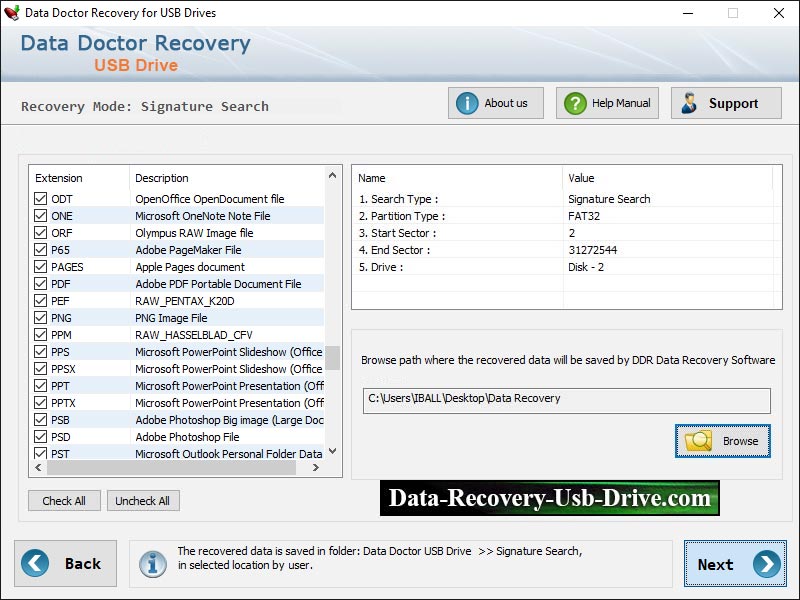Disable the ODT OpenDocument checkbox

(40, 198)
